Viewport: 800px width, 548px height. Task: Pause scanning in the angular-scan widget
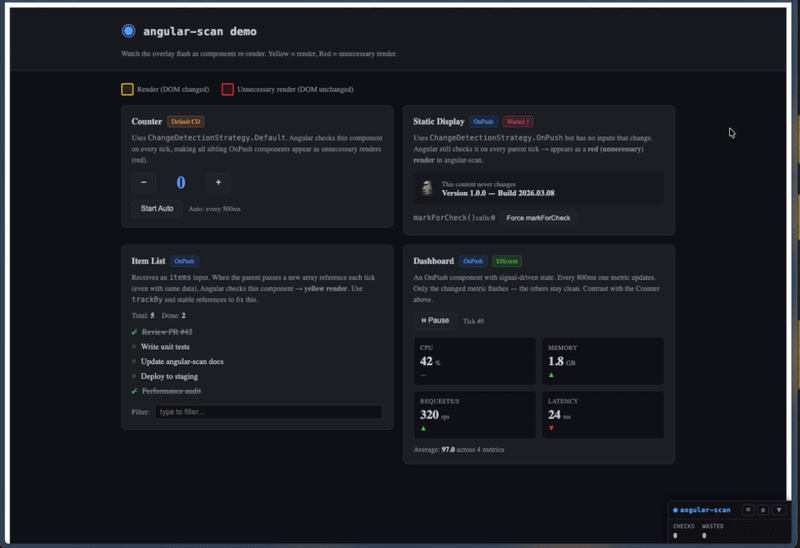(x=748, y=510)
